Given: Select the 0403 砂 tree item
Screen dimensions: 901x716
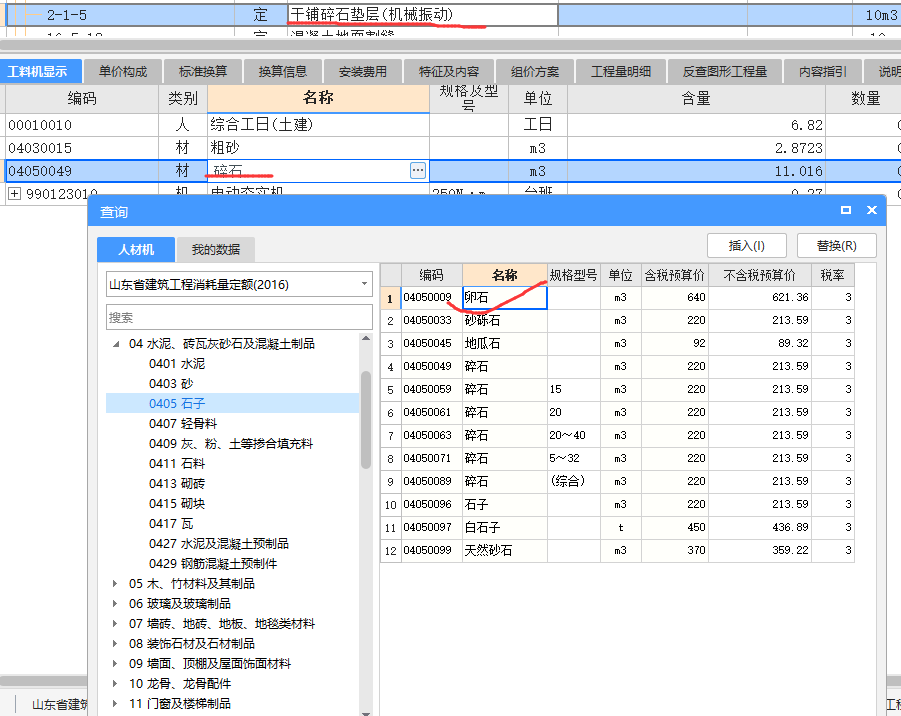Looking at the screenshot, I should pyautogui.click(x=171, y=384).
